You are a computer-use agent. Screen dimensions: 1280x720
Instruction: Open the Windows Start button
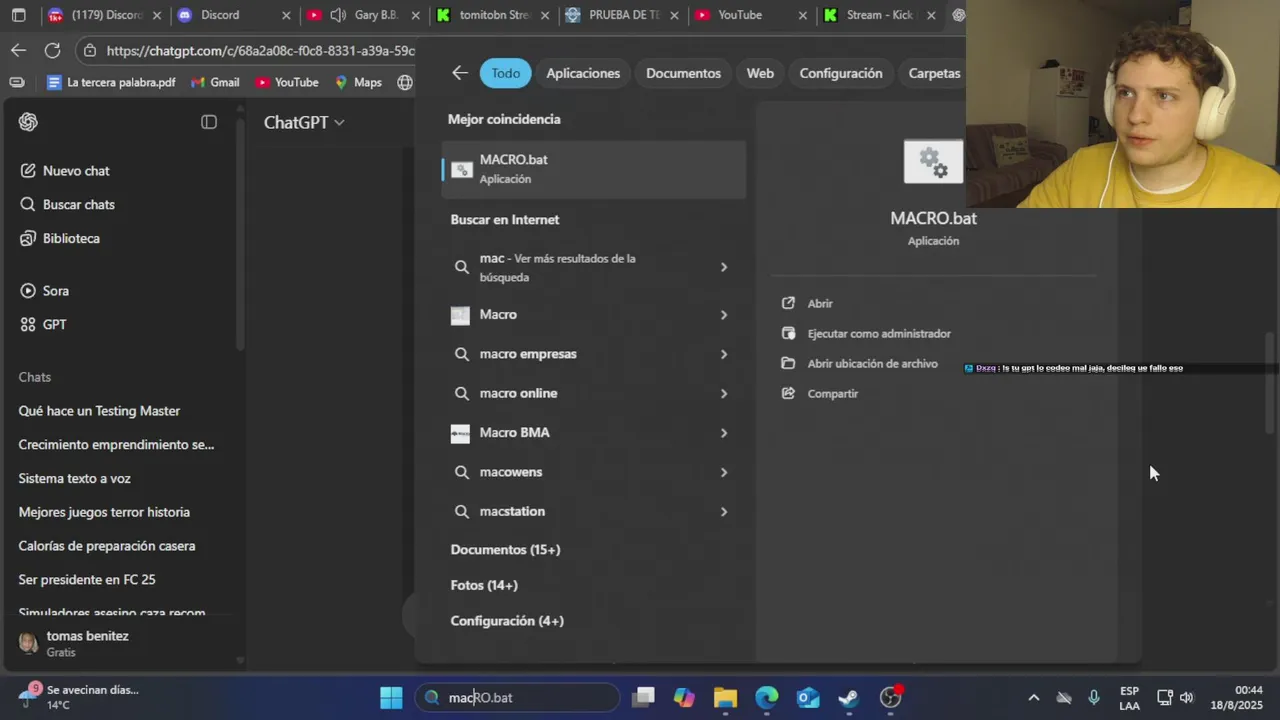pyautogui.click(x=391, y=697)
